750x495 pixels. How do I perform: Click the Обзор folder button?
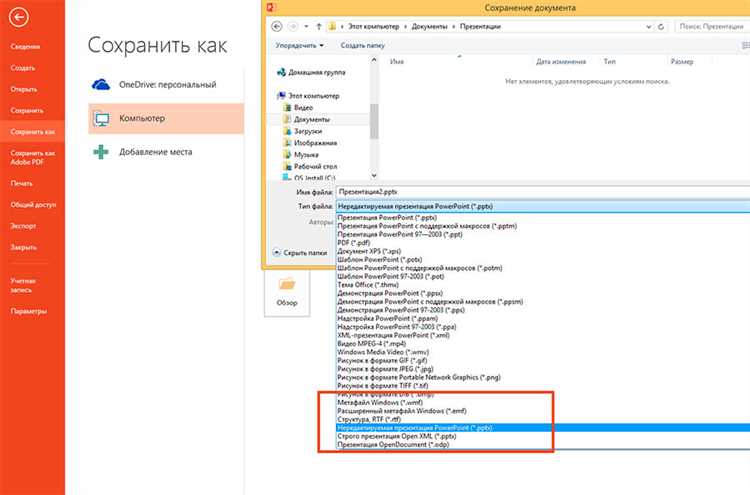[x=287, y=291]
